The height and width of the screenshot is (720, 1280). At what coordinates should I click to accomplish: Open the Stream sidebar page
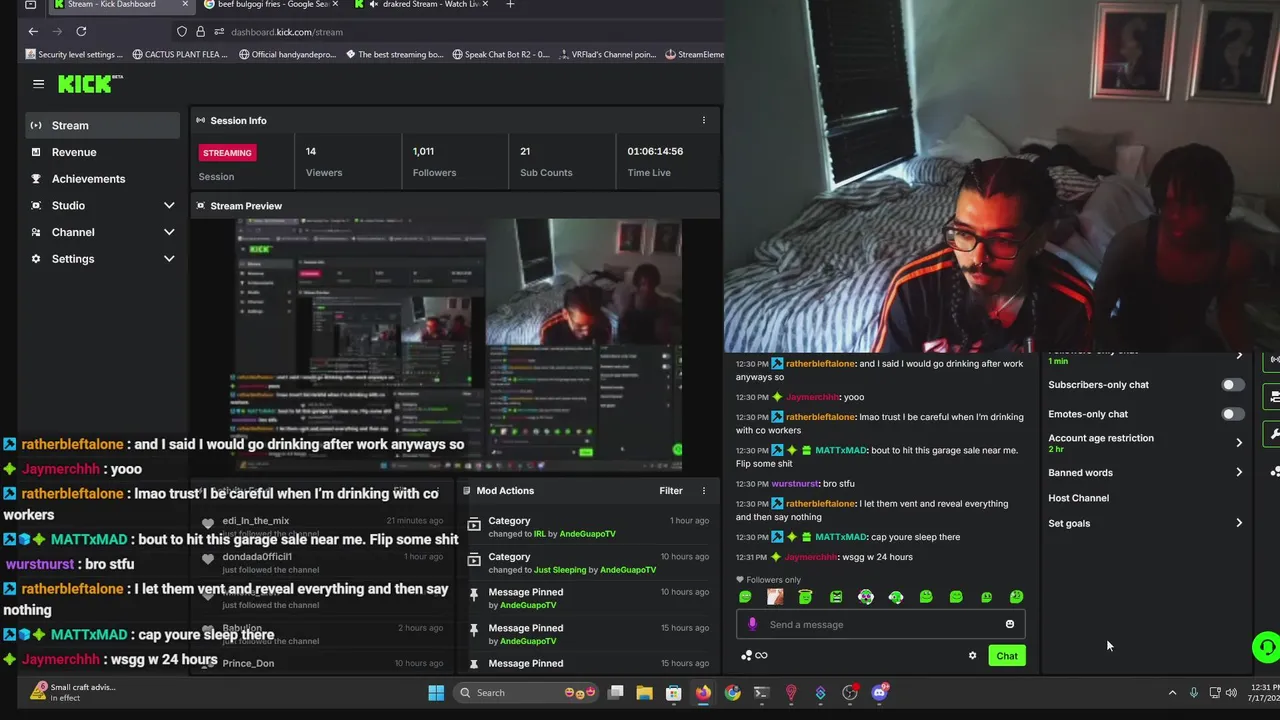click(x=104, y=125)
